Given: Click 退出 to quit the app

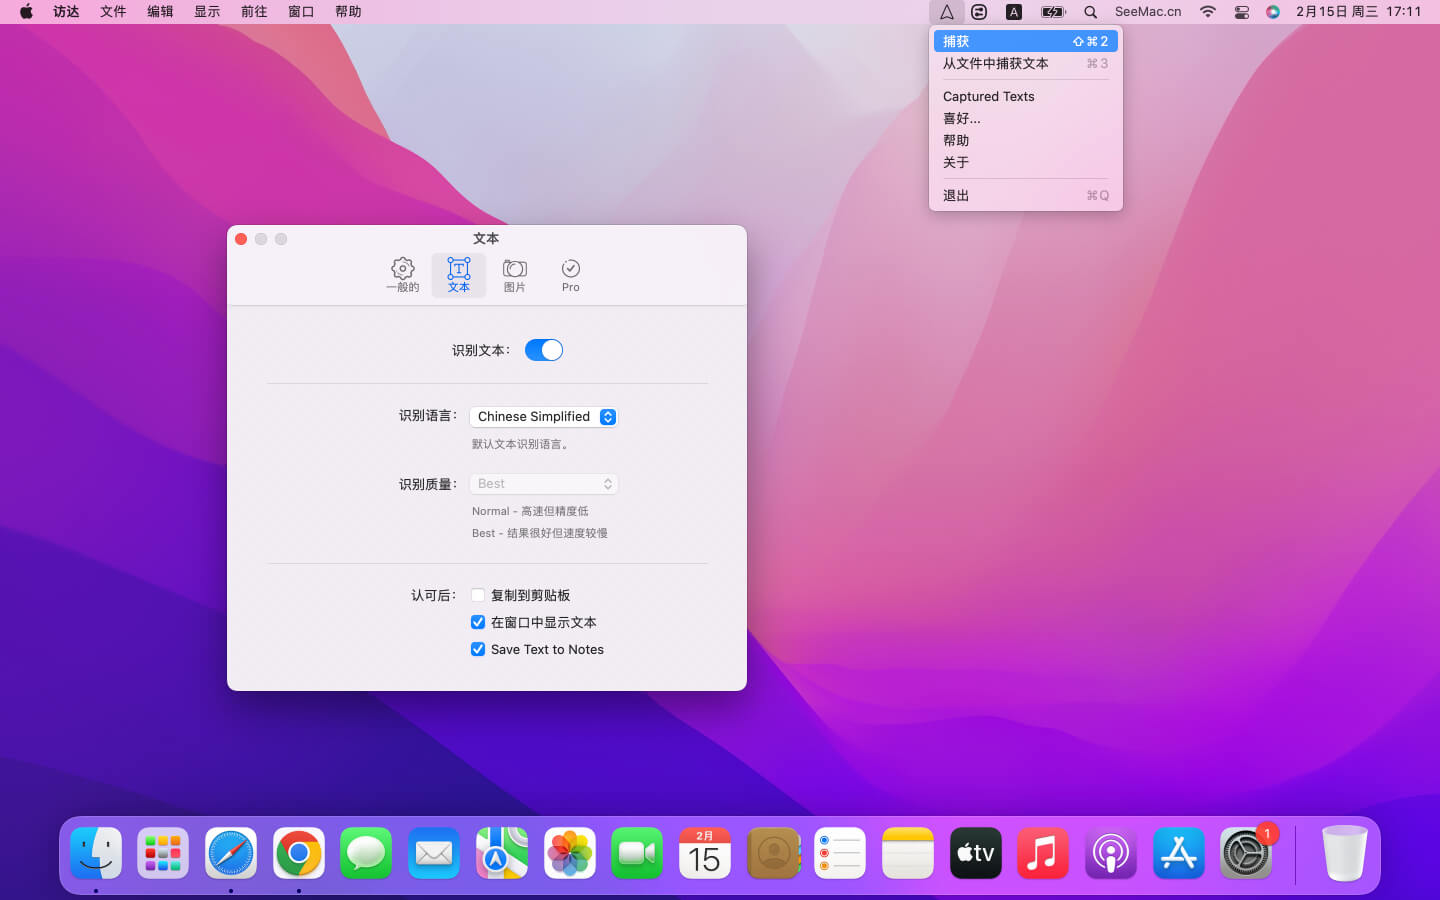Looking at the screenshot, I should click(x=956, y=195).
